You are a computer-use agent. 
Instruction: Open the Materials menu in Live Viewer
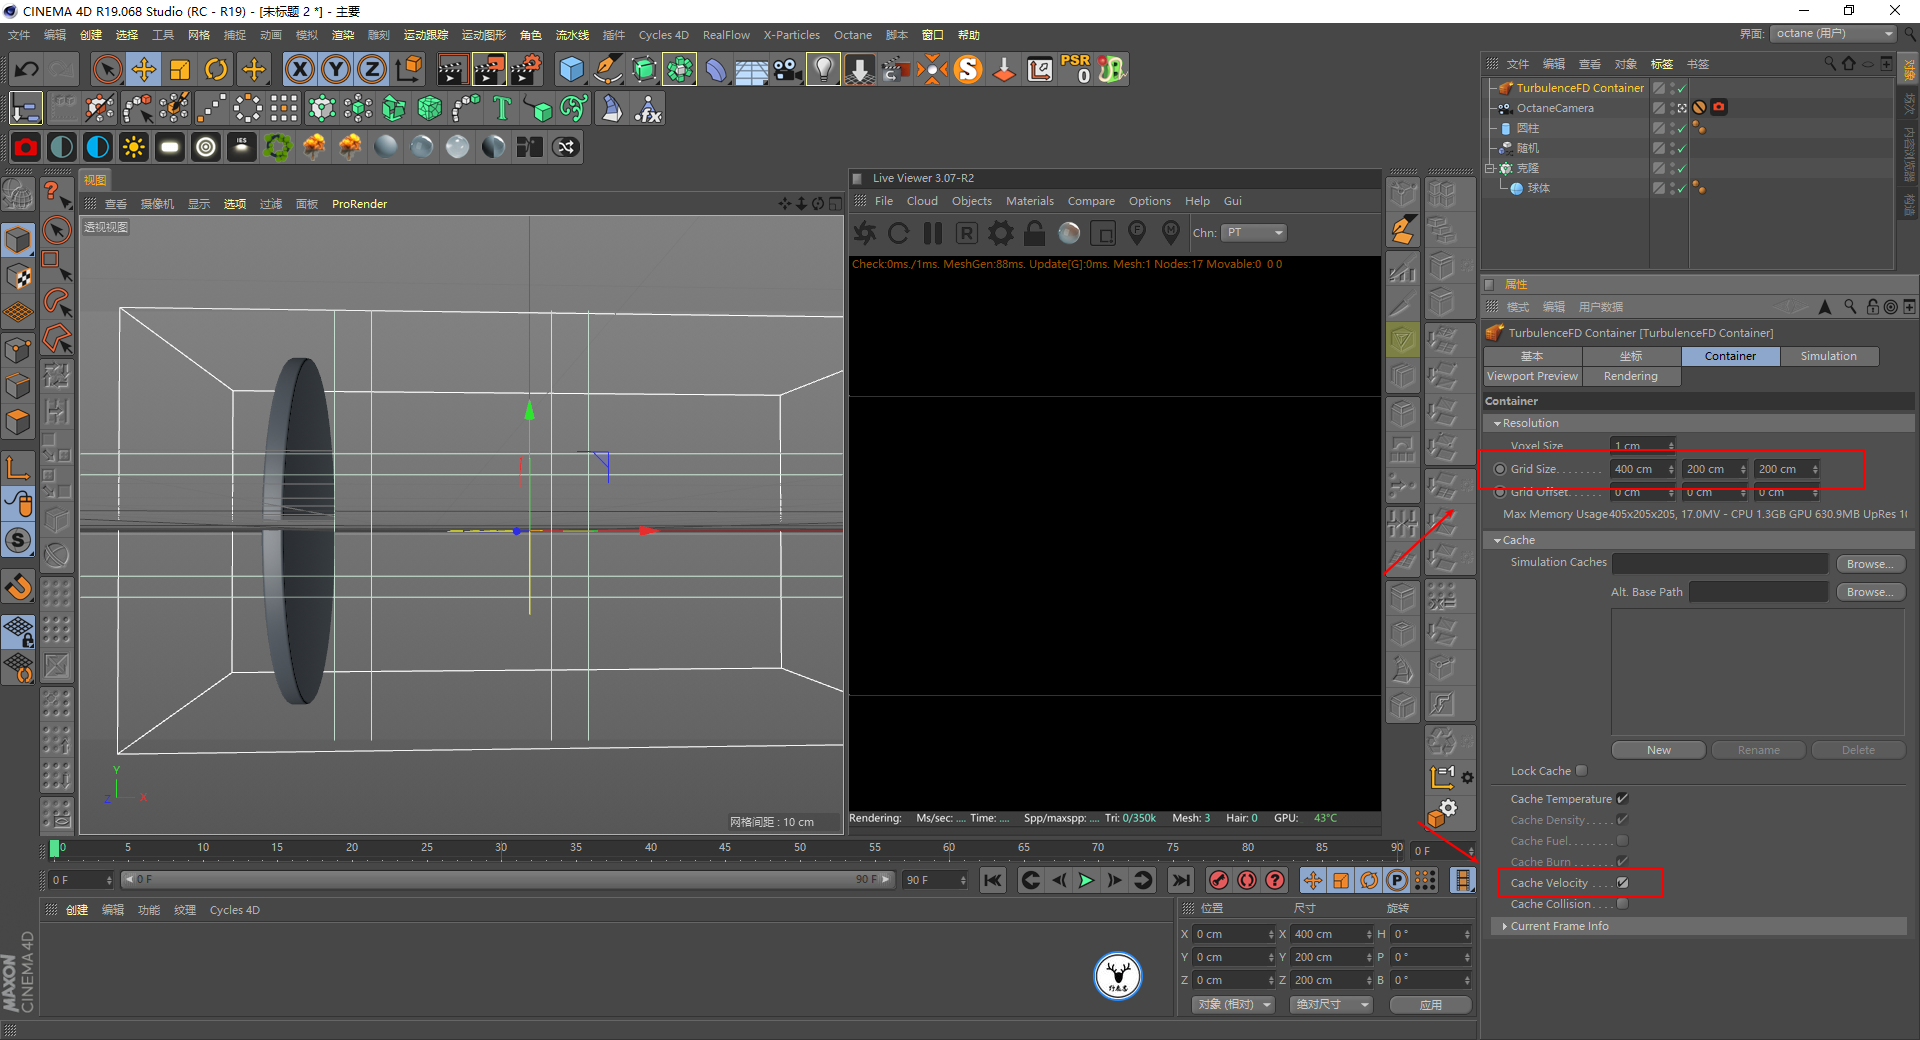click(1029, 201)
